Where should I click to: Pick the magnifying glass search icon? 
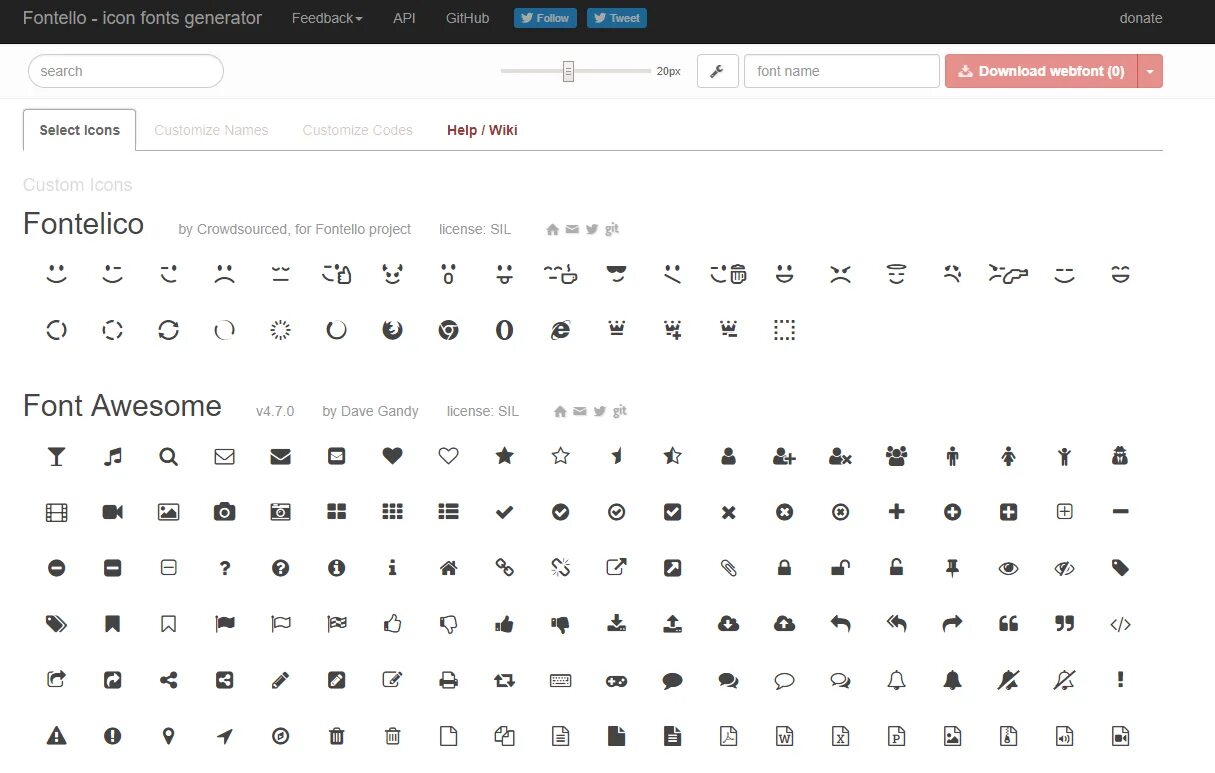[169, 456]
